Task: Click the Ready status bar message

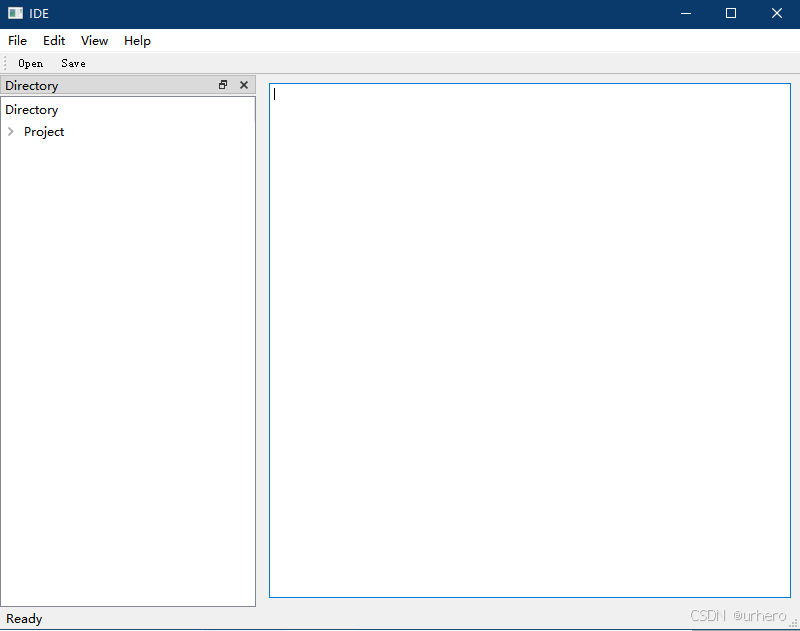Action: point(24,619)
